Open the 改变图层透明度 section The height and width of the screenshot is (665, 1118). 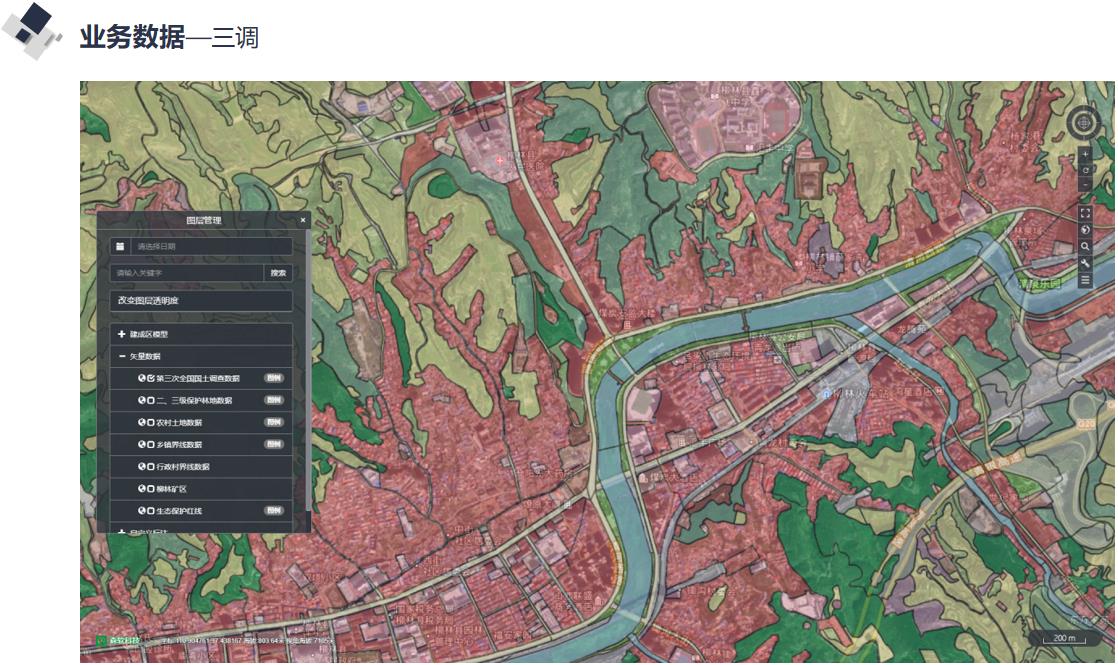click(x=201, y=300)
